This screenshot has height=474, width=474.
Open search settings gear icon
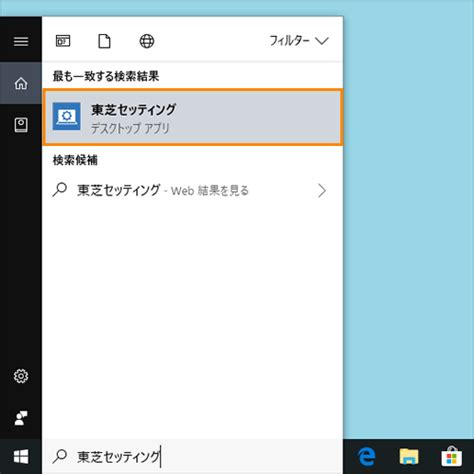pos(21,376)
